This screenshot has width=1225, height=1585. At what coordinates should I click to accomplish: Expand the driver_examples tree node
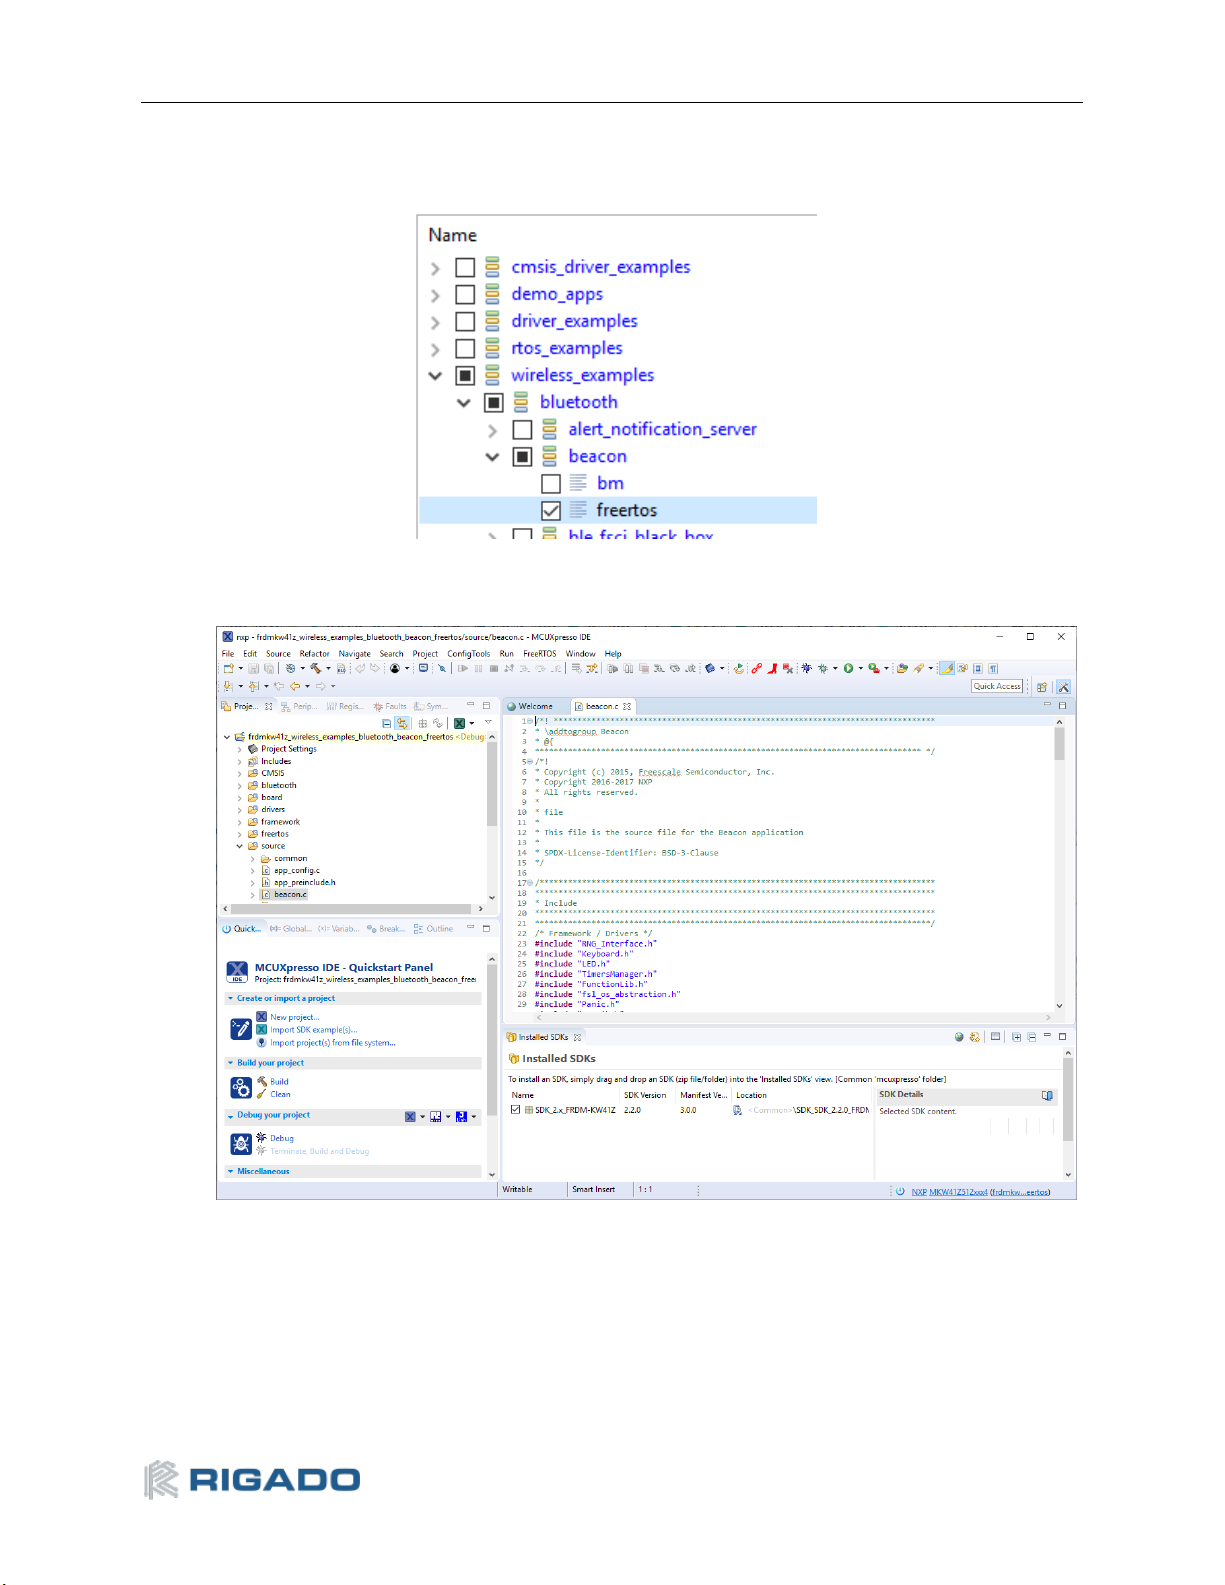point(435,322)
